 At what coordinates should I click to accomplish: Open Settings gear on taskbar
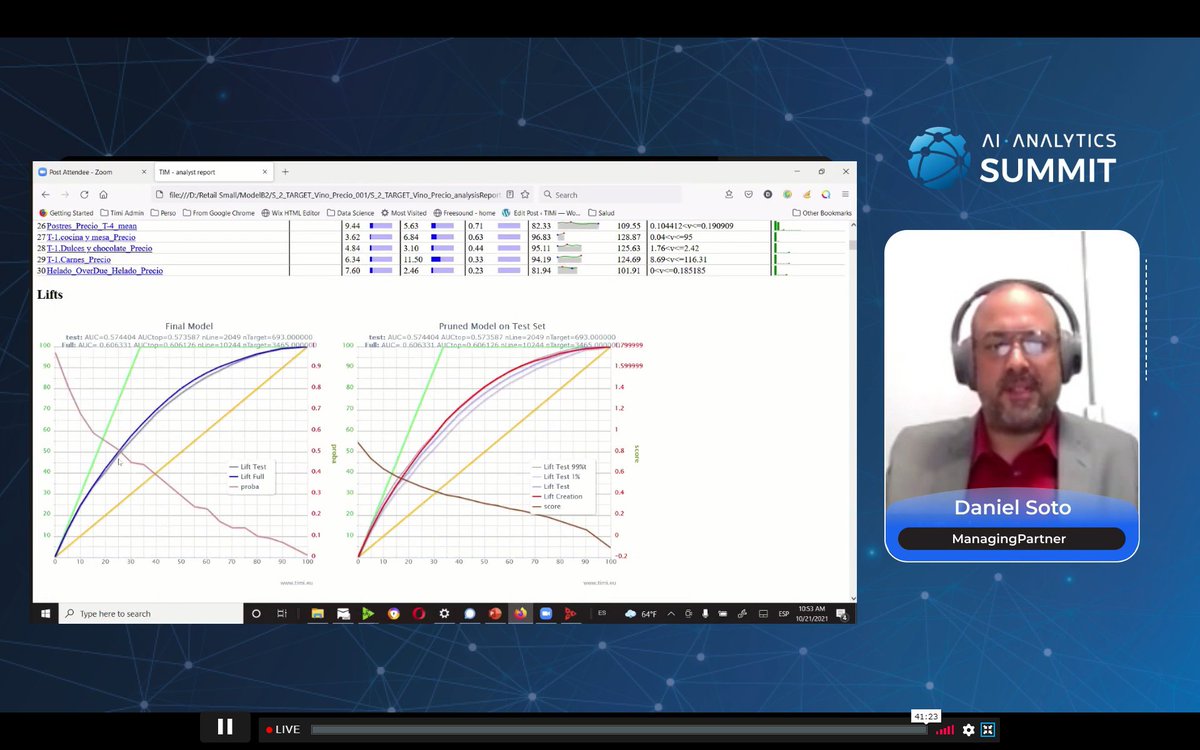444,613
